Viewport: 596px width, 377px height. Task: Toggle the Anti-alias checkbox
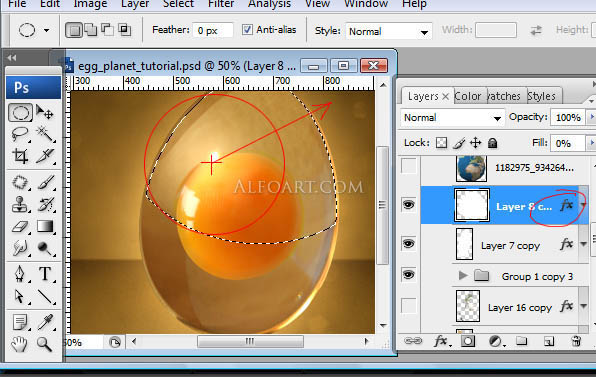247,30
